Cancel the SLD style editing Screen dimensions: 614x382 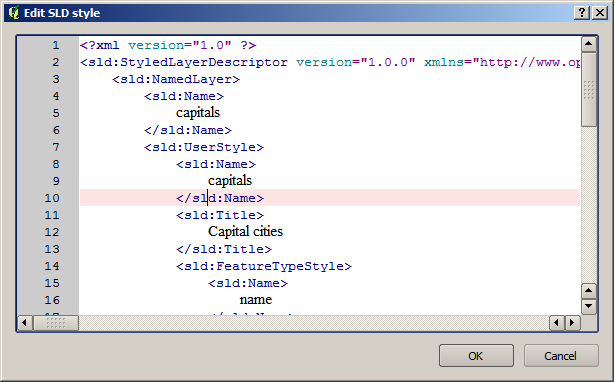(x=561, y=356)
